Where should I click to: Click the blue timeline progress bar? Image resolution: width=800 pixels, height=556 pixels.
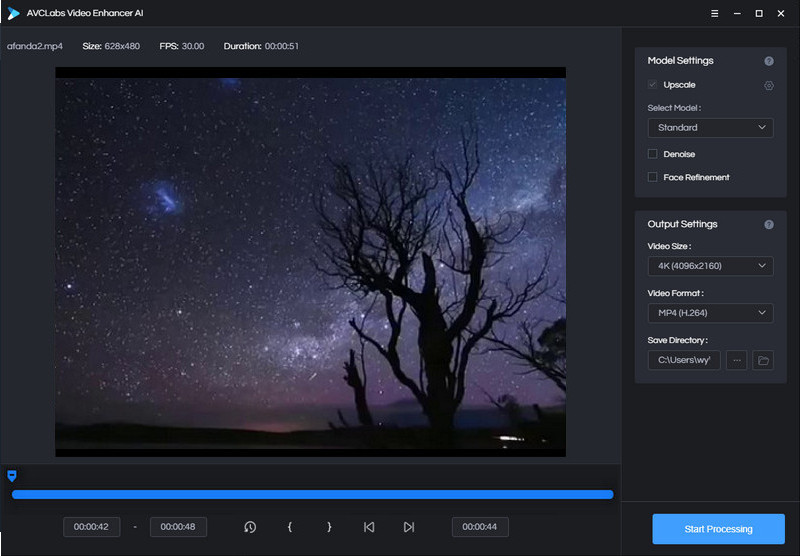click(x=312, y=494)
